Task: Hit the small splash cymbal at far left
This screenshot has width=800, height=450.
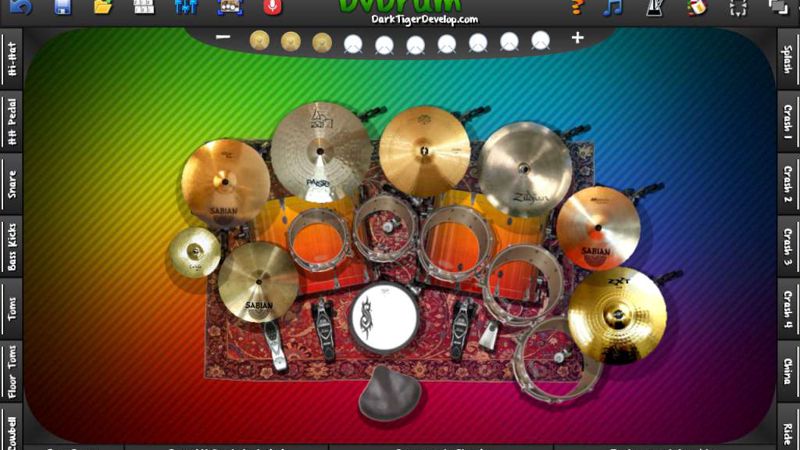Action: [194, 252]
